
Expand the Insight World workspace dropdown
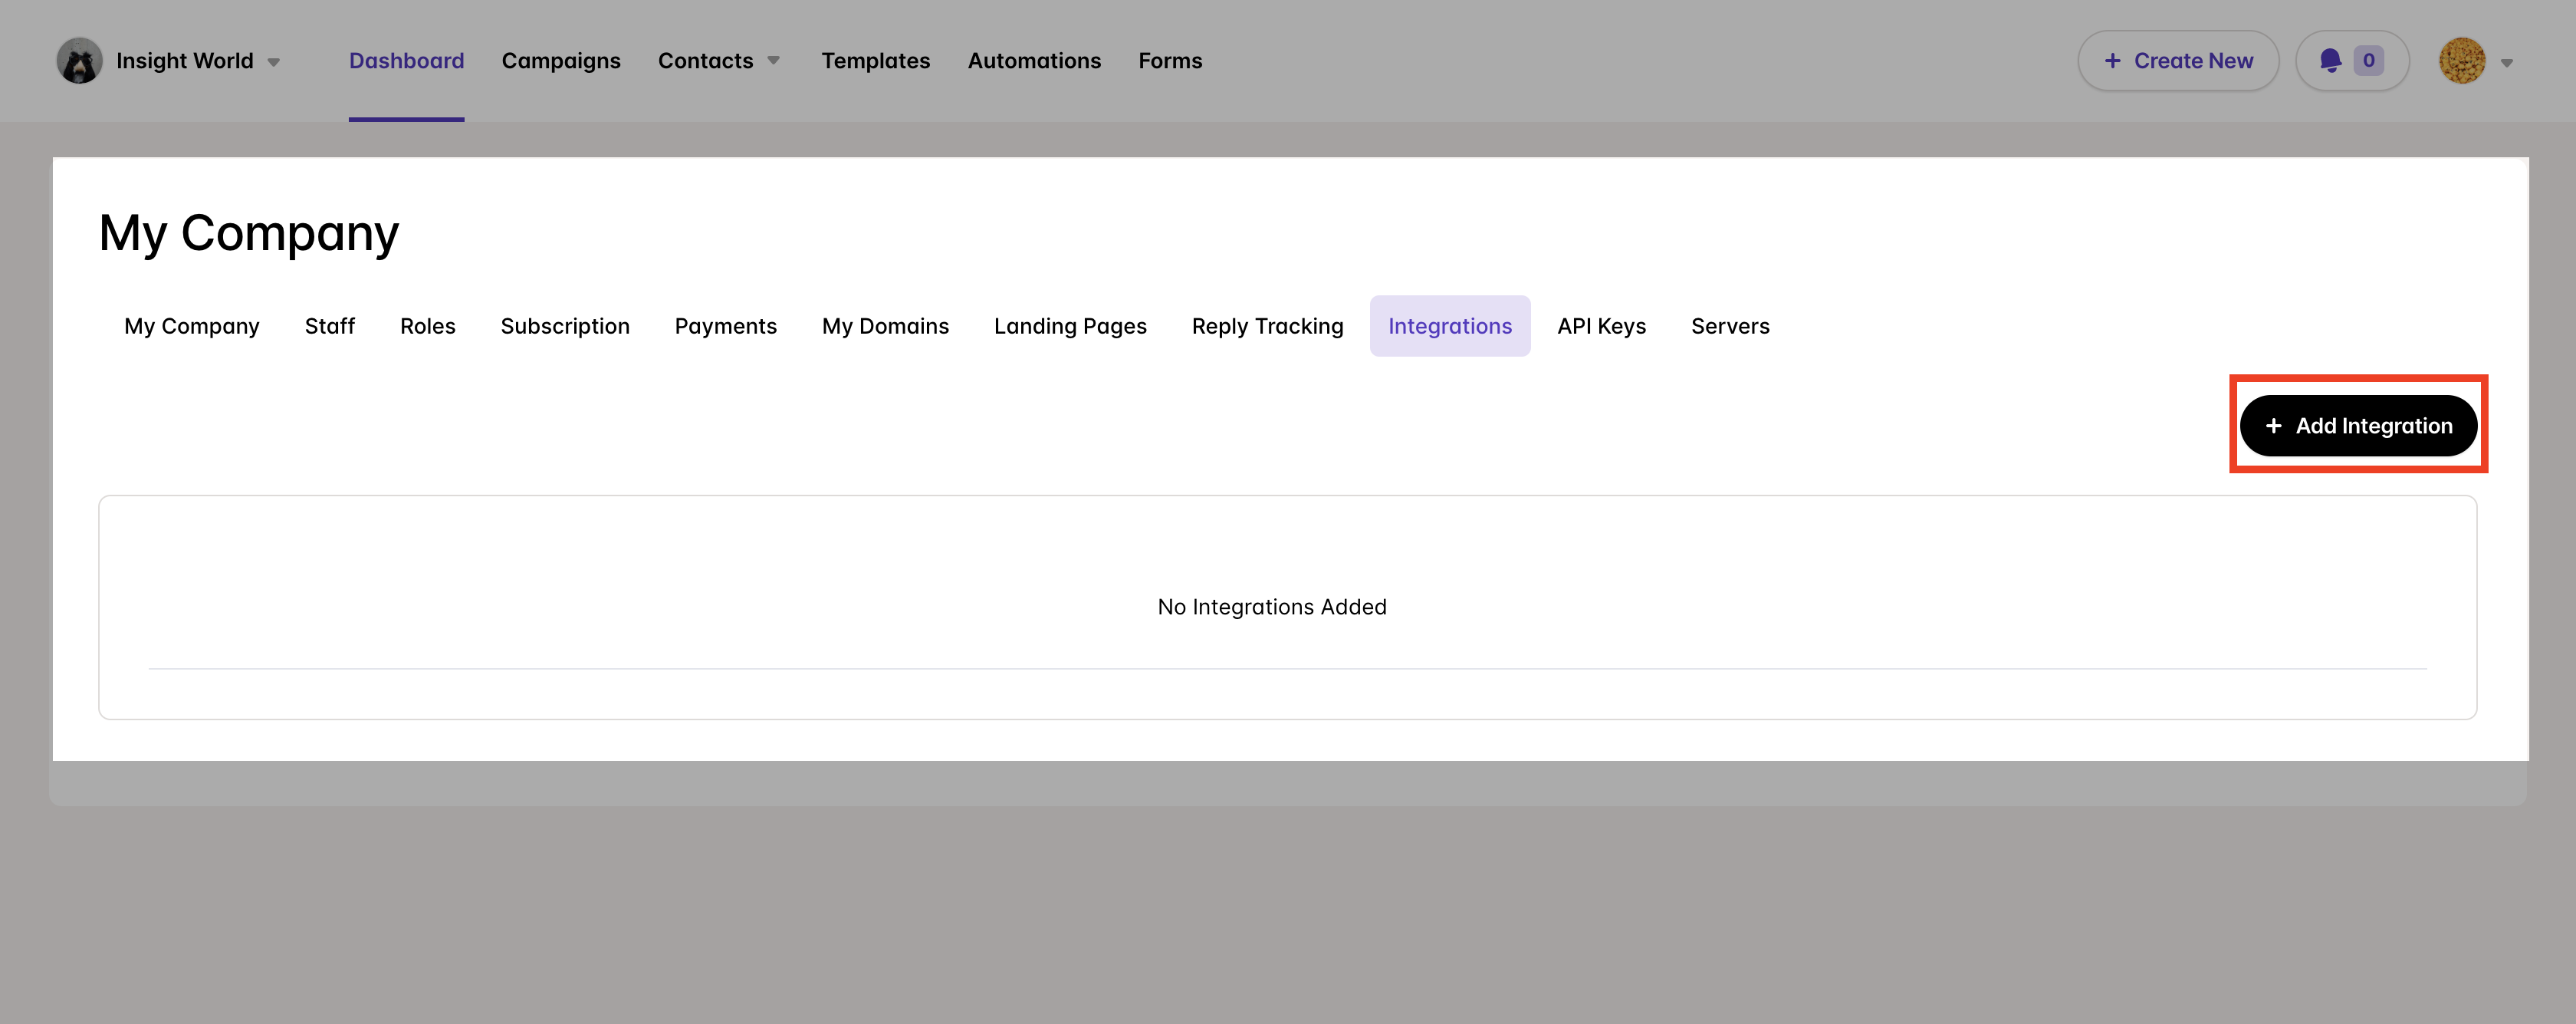click(273, 62)
